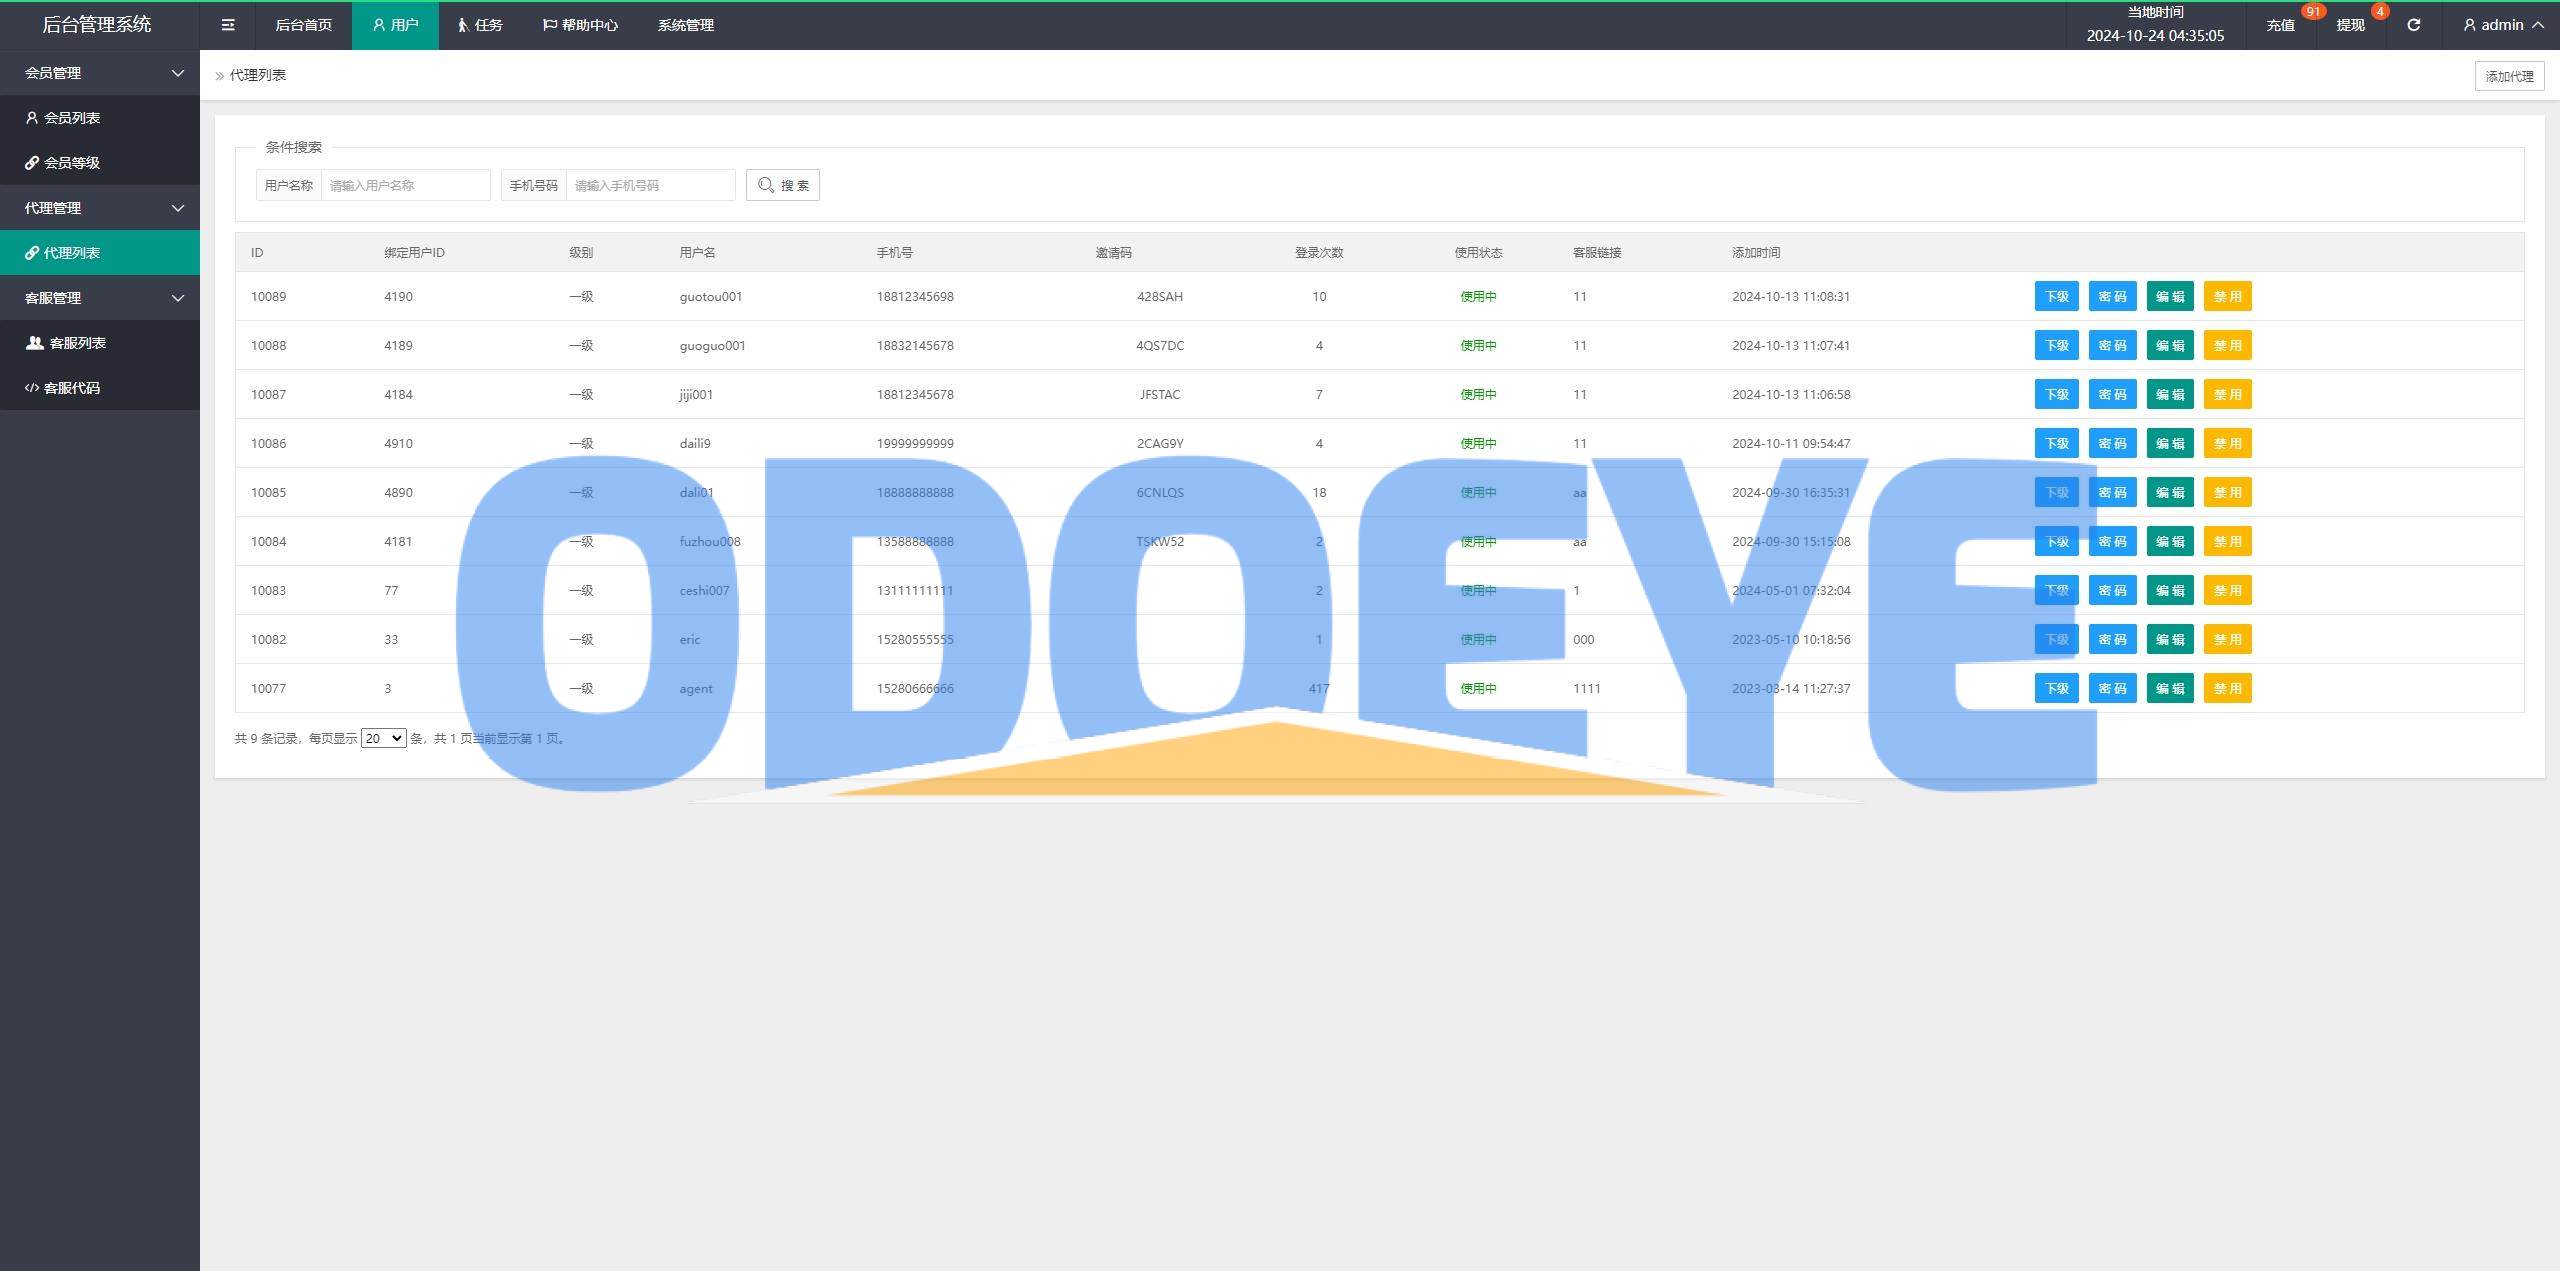Click 密码 for guotou001 row

2112,296
